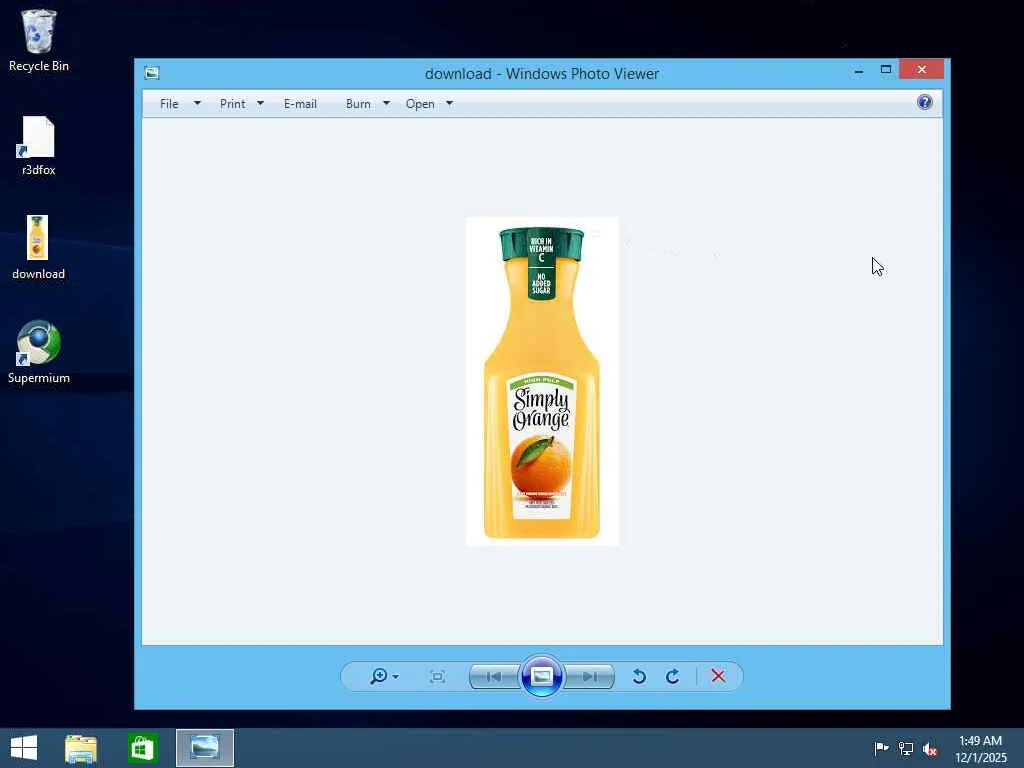This screenshot has height=768, width=1024.
Task: Click the Photo Viewer title bar icon
Action: tap(152, 73)
